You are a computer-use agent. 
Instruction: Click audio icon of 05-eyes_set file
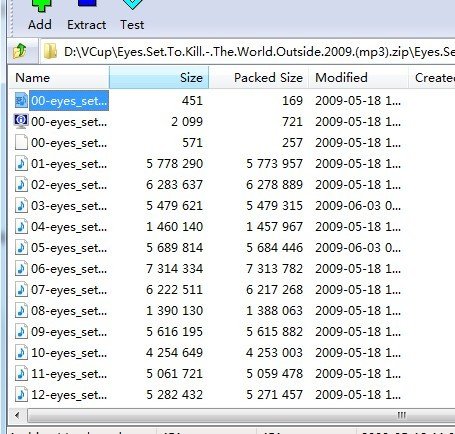tap(21, 248)
